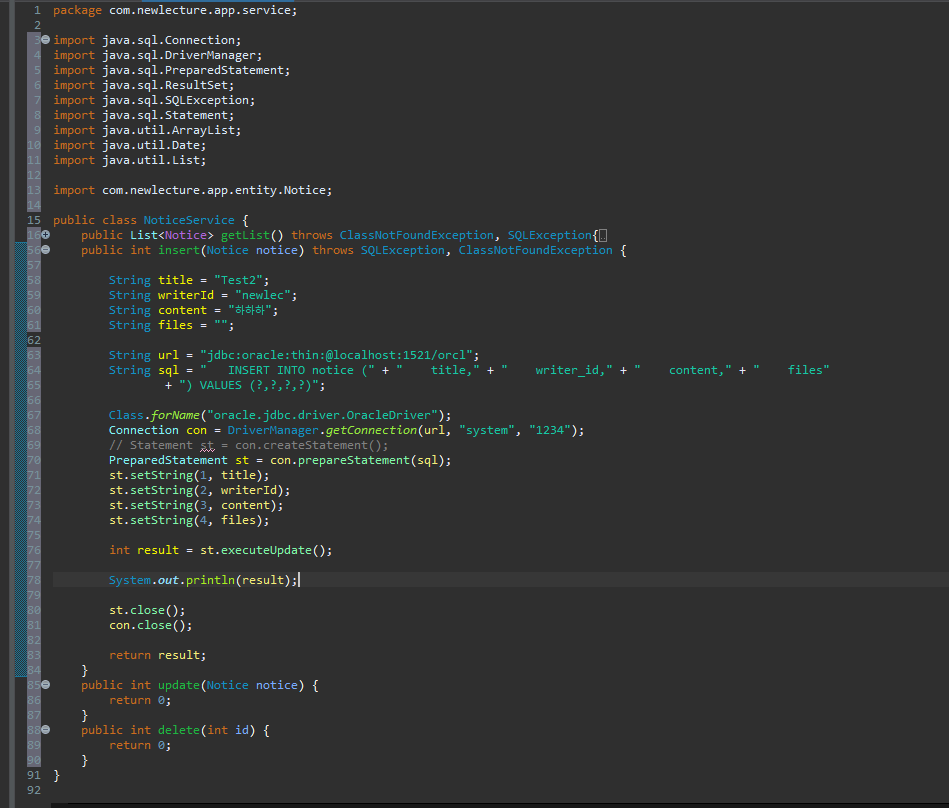This screenshot has height=808, width=949.
Task: Click the commented 'con.createStatement();' line
Action: [x=249, y=445]
